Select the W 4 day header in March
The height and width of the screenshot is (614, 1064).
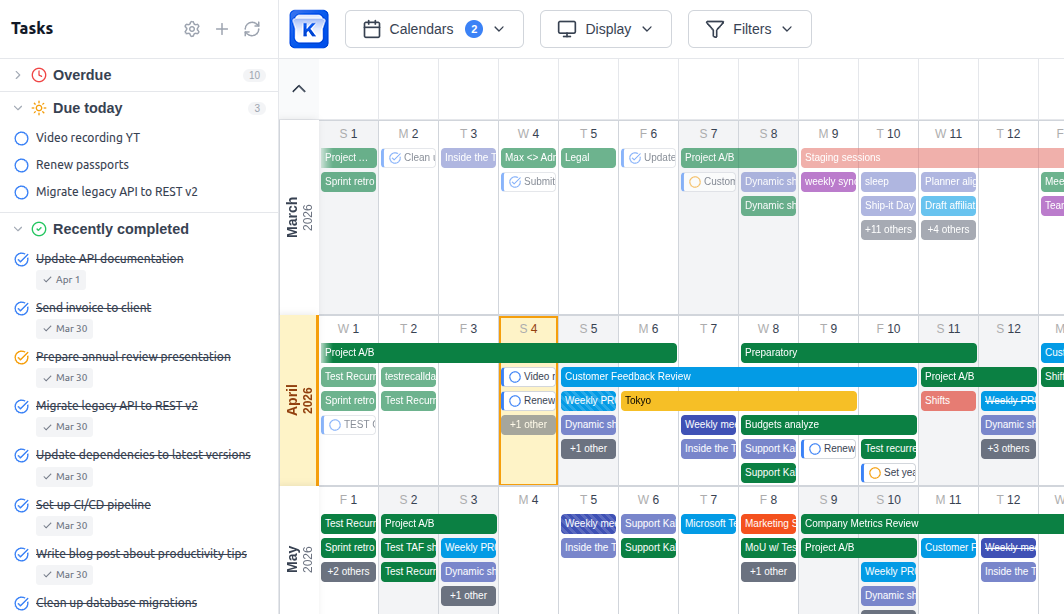528,134
